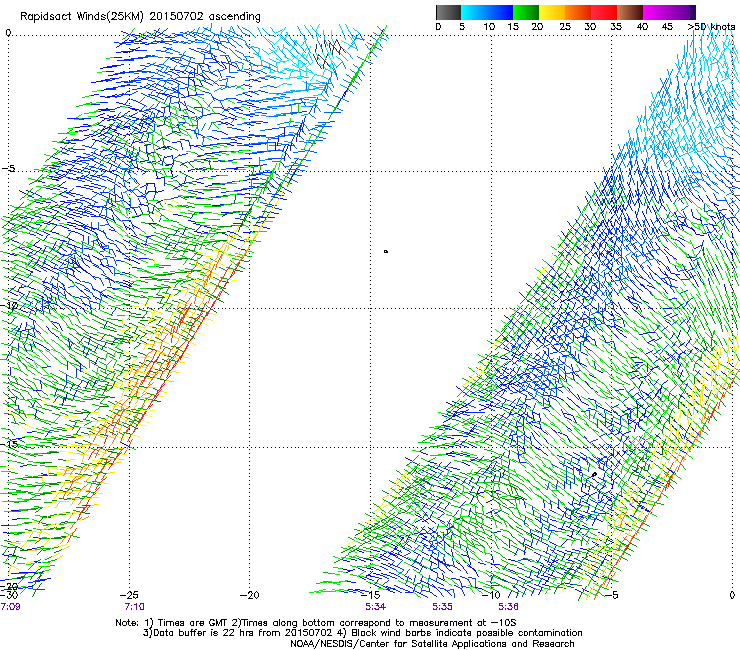Click the '>50 knots' legend label

tap(711, 27)
